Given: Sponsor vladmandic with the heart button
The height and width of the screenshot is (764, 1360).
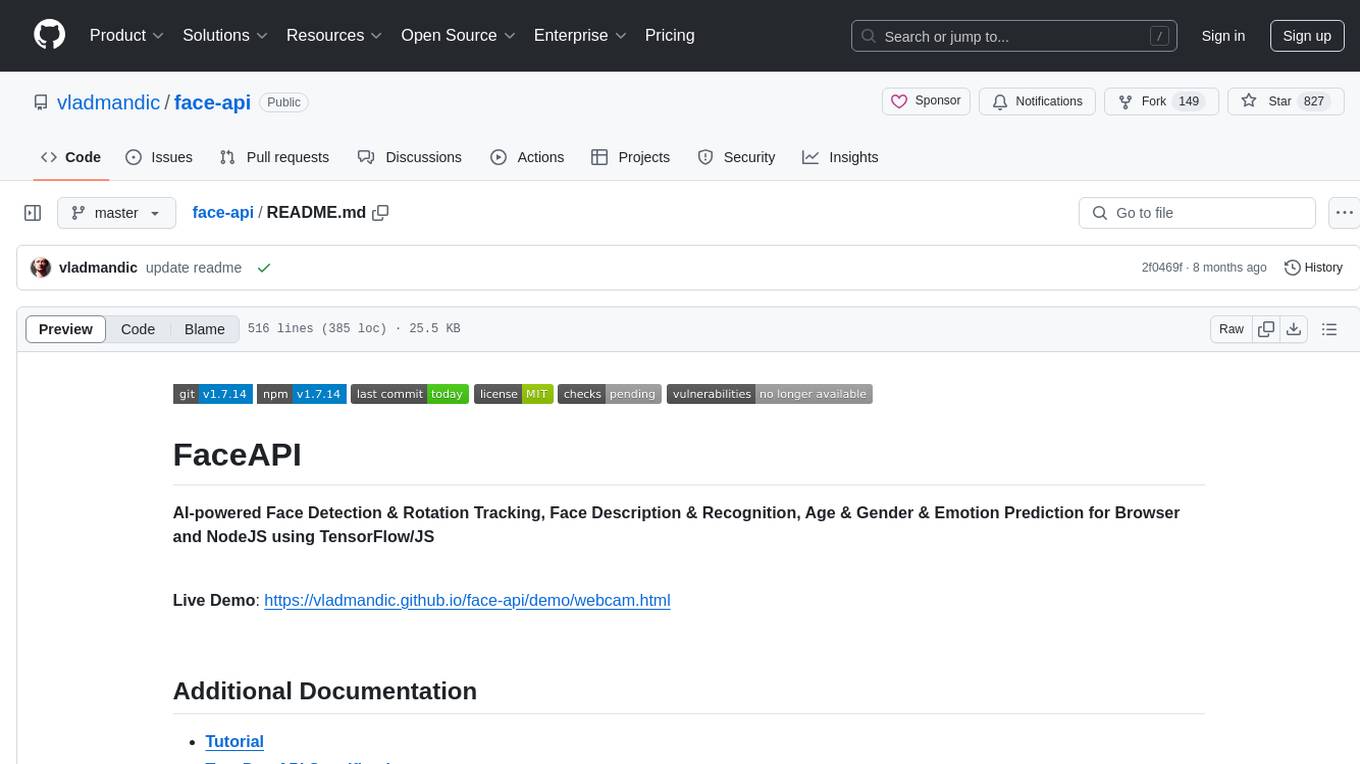Looking at the screenshot, I should (x=926, y=101).
